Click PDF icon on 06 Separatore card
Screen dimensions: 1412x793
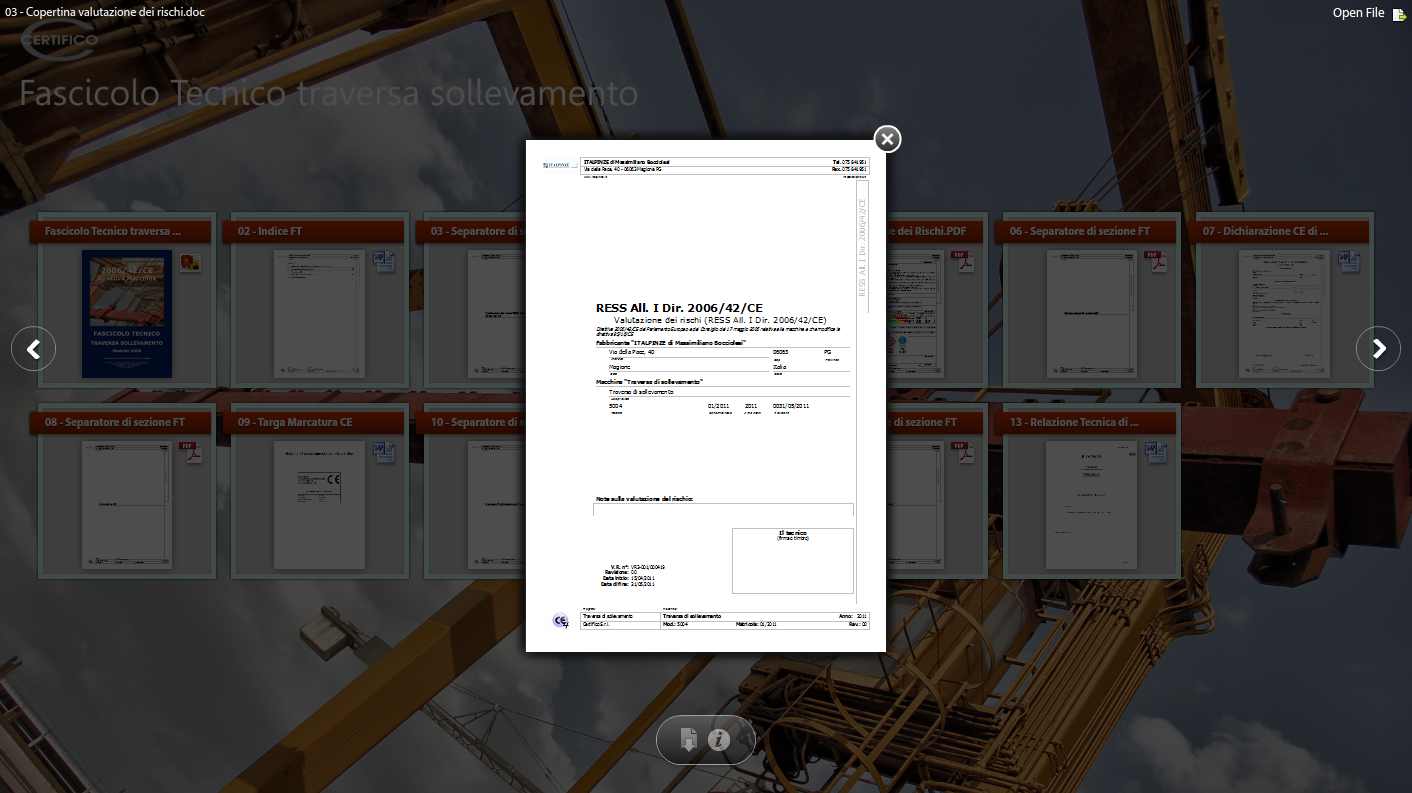[1155, 262]
